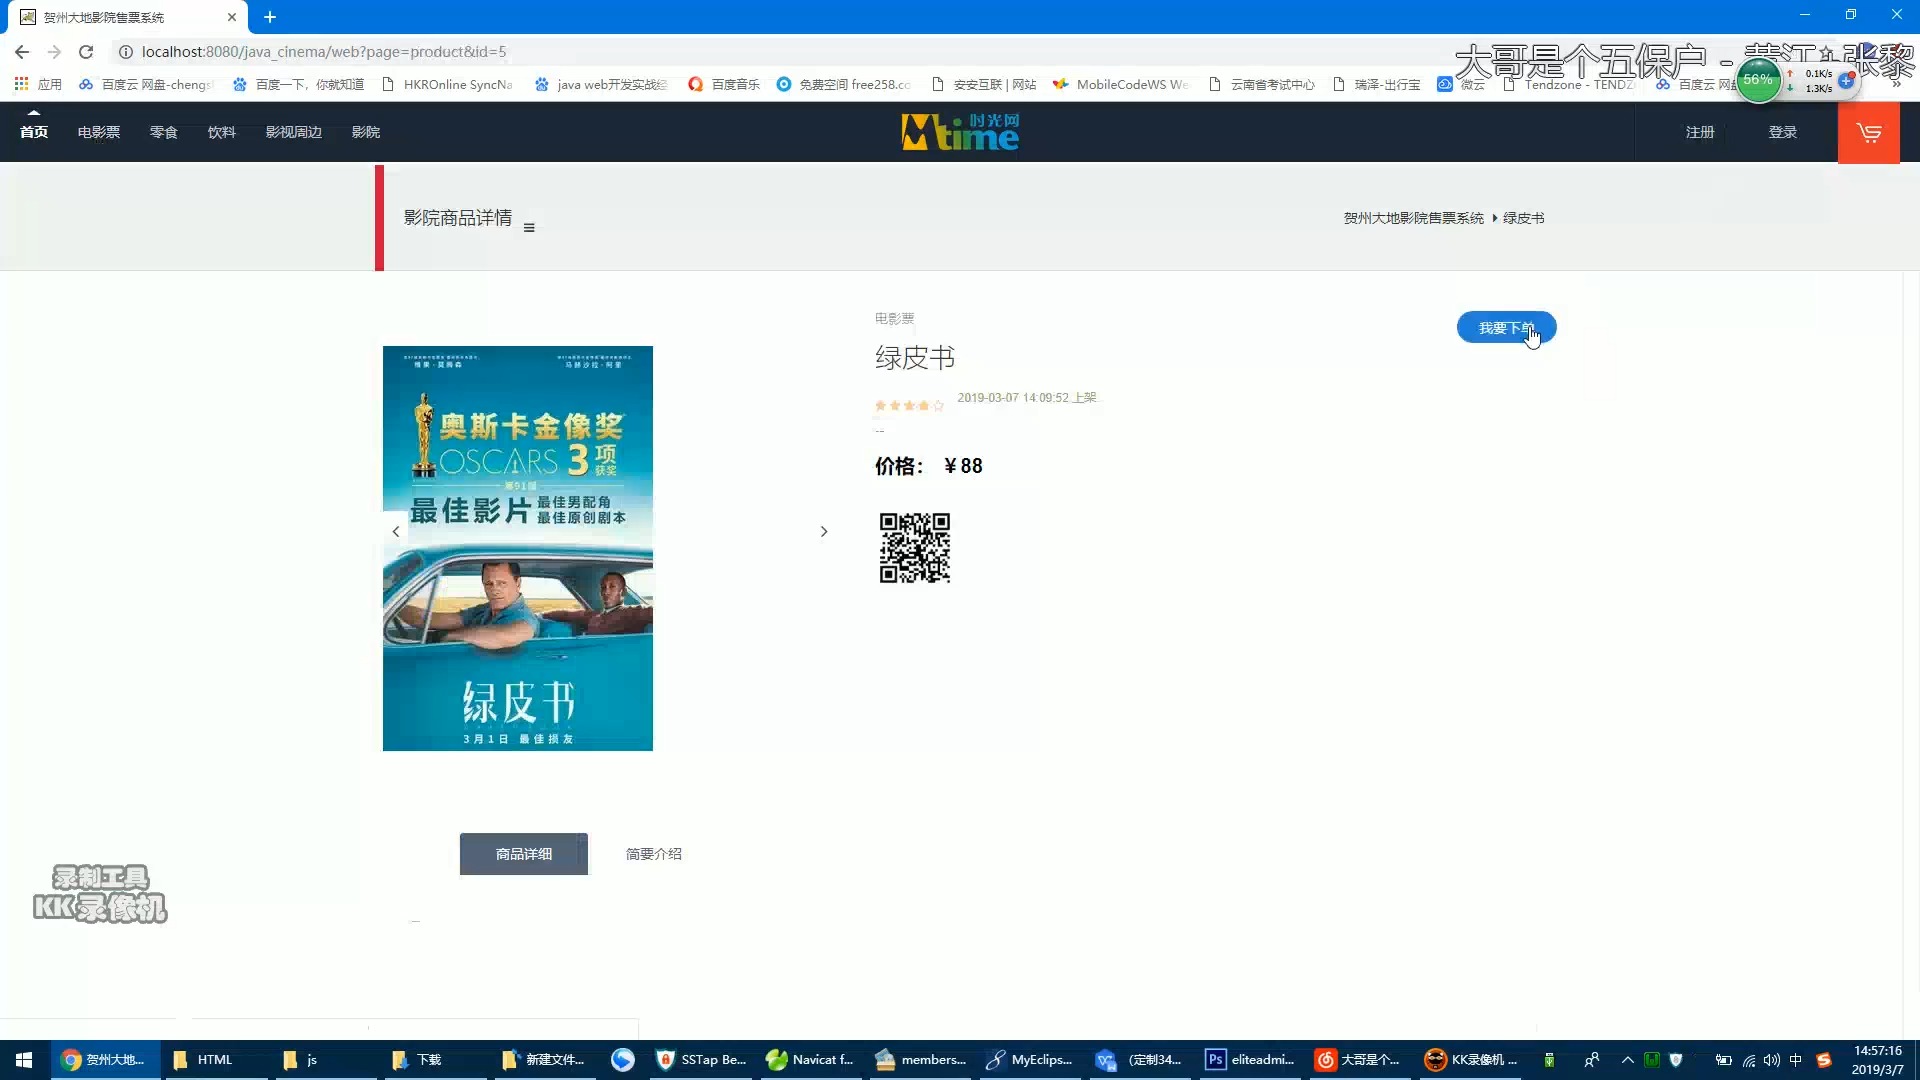Click the 我要下单 order button
Screen dimensions: 1920x1080
tap(1506, 328)
